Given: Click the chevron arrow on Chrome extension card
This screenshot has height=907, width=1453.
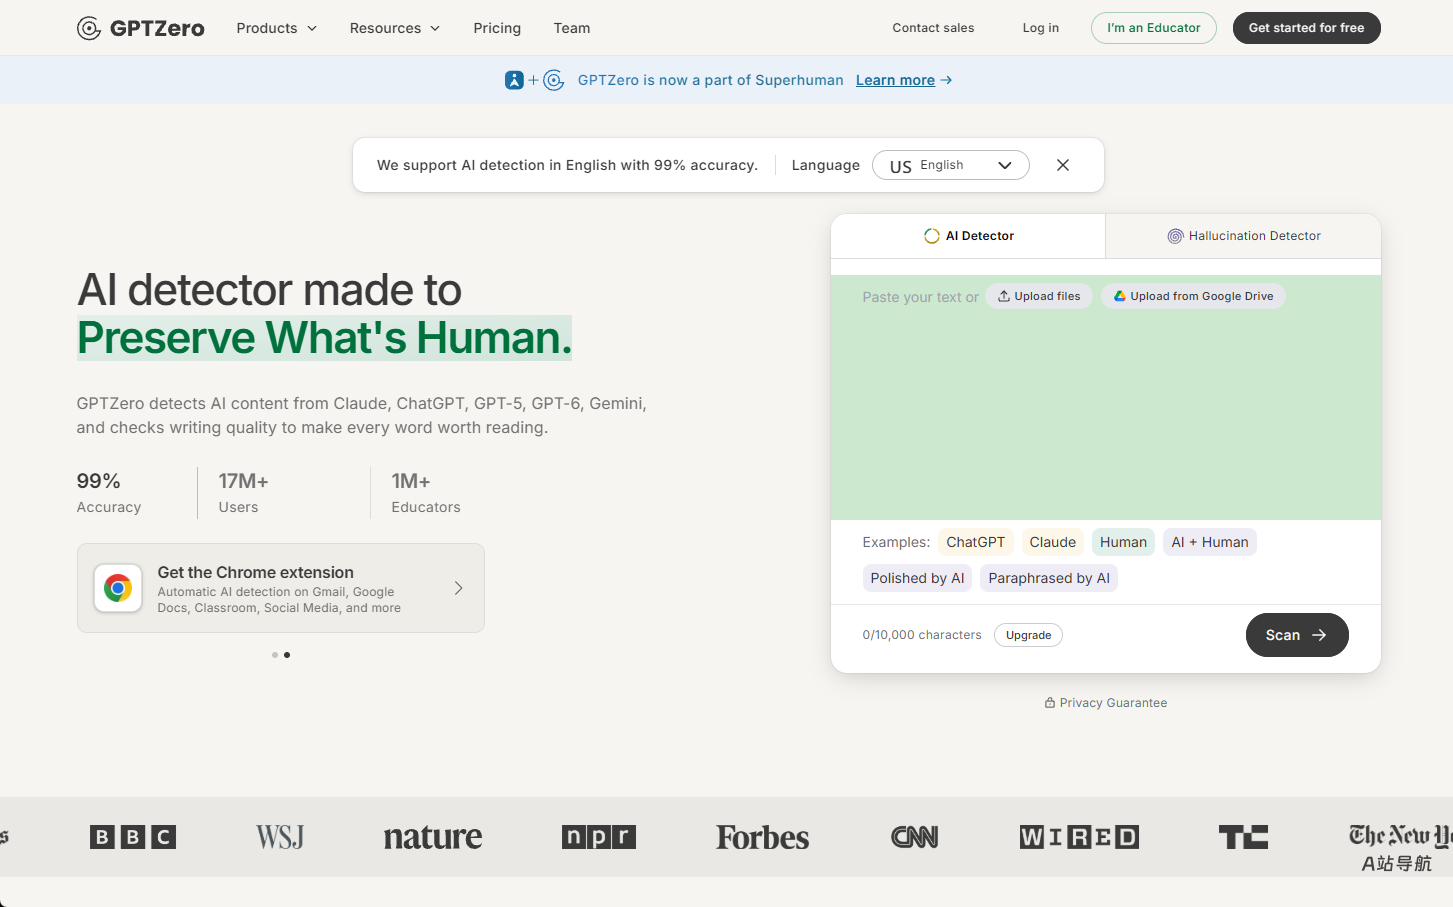Looking at the screenshot, I should point(458,588).
